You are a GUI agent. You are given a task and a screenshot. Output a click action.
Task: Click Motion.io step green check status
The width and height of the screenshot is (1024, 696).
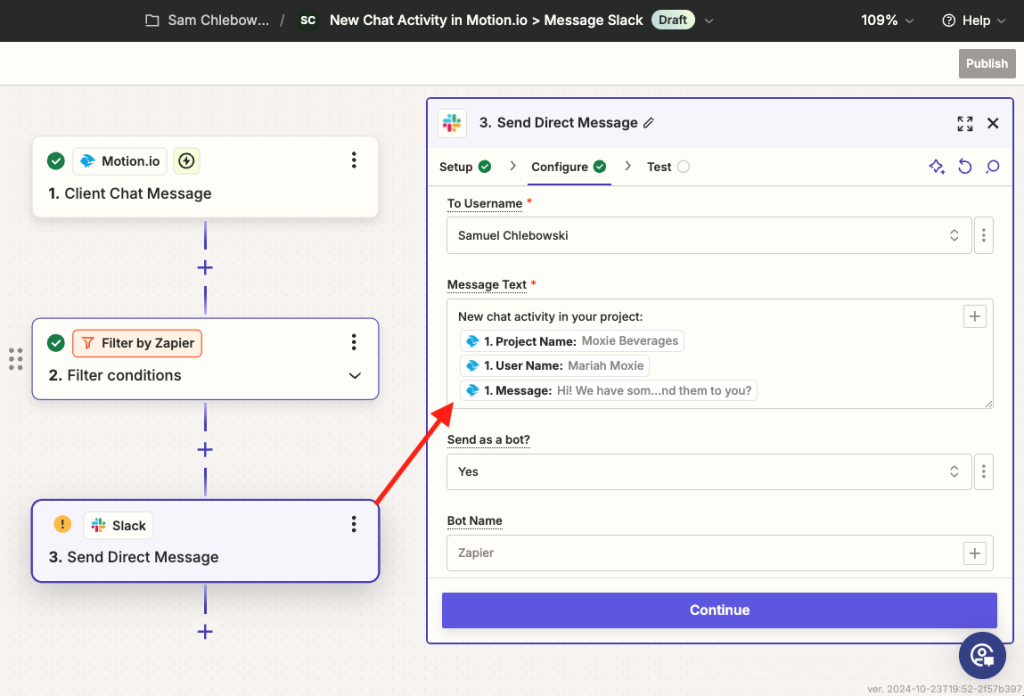[x=56, y=161]
